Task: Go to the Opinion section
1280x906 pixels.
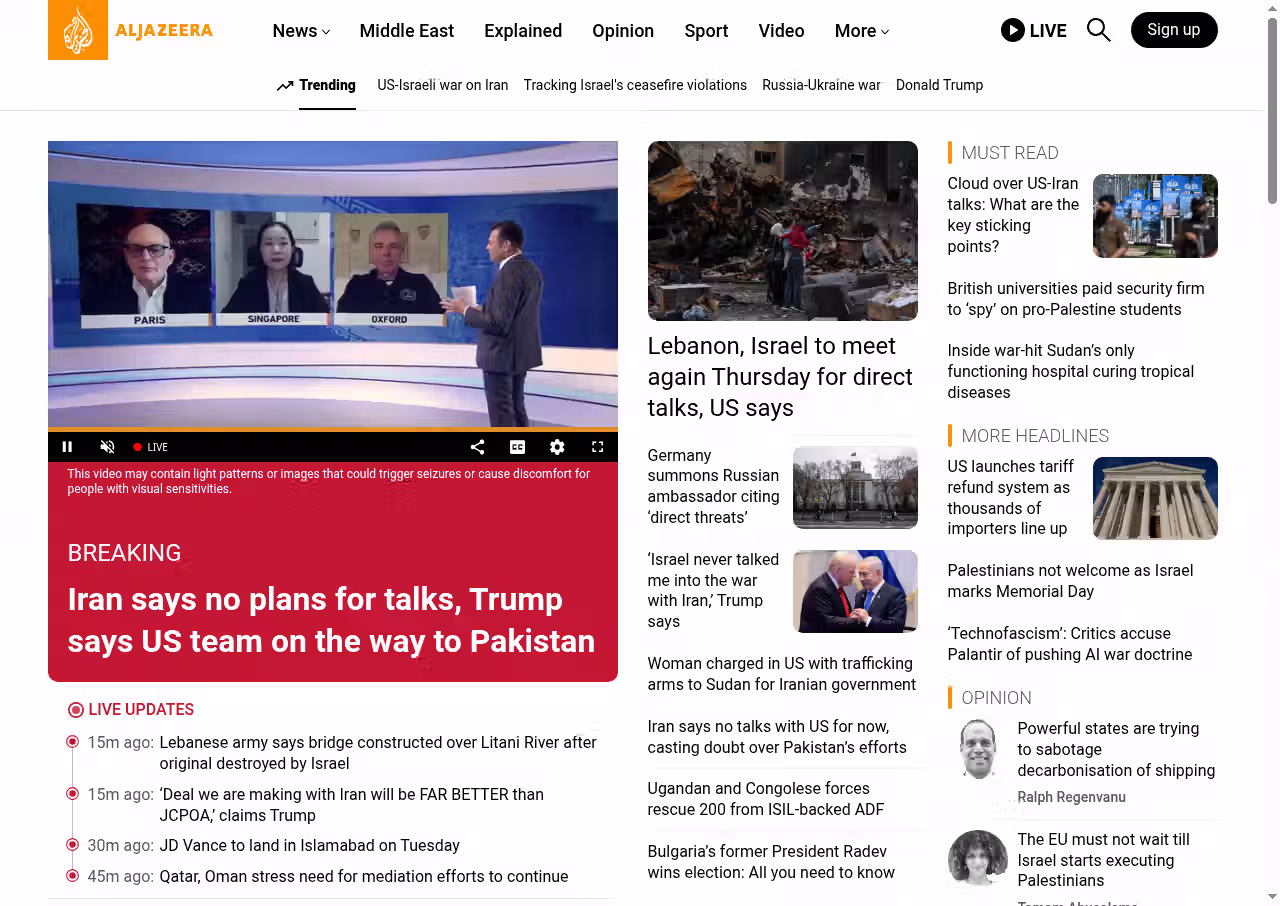Action: click(622, 31)
